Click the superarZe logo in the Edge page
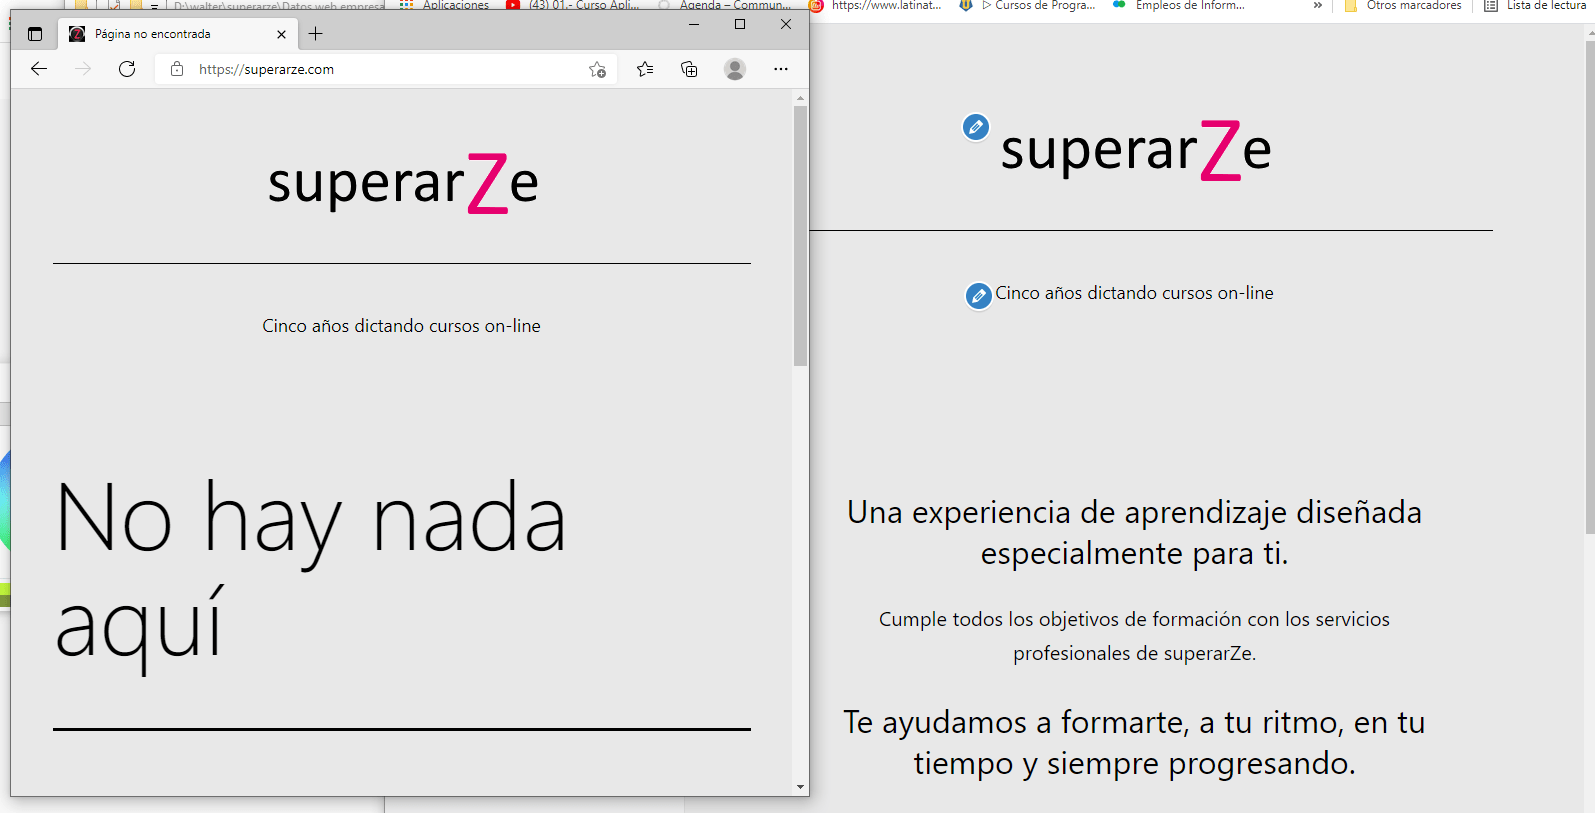1595x813 pixels. (403, 183)
